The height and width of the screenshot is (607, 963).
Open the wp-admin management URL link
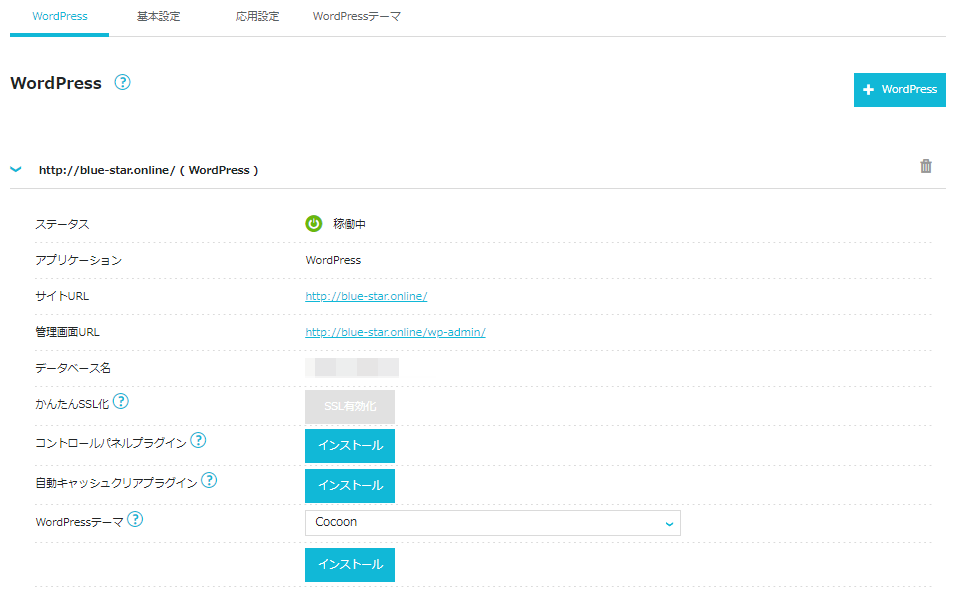tap(396, 332)
